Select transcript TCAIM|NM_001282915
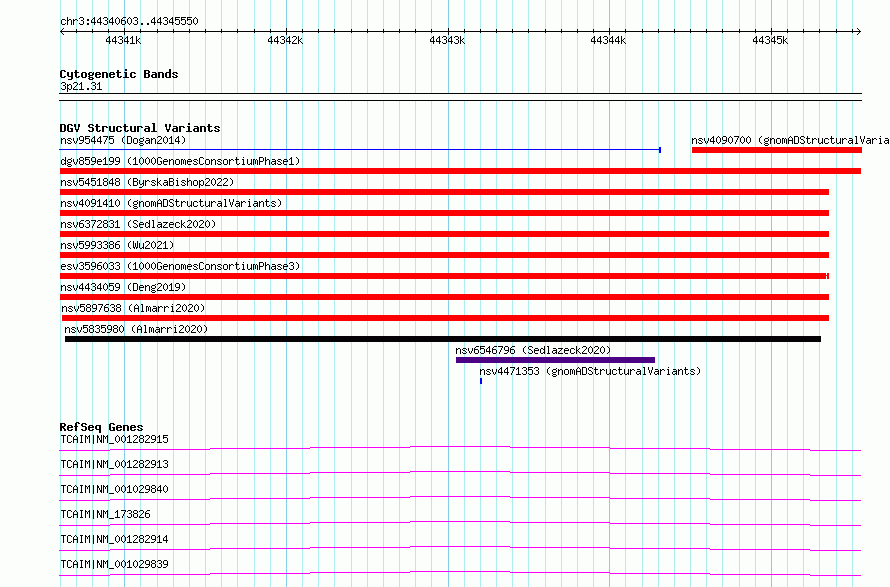 [x=114, y=439]
